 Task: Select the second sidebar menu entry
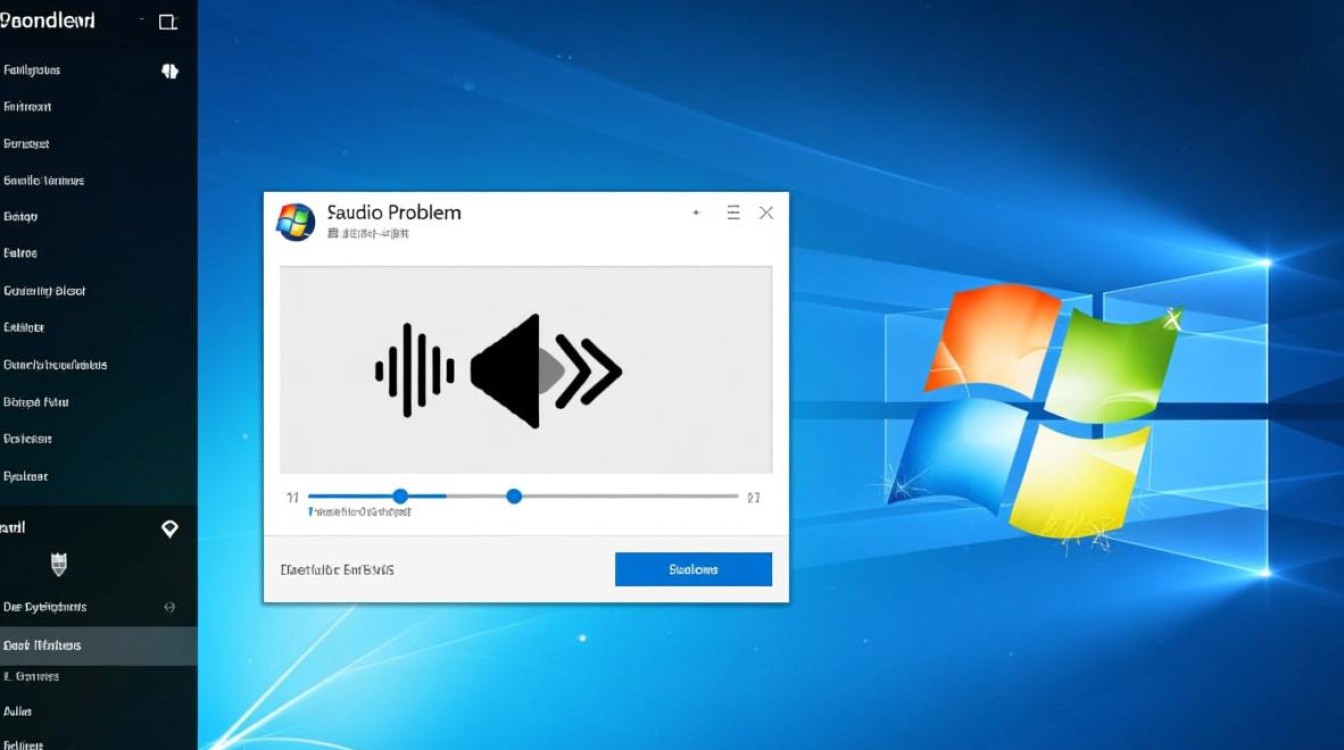30,107
